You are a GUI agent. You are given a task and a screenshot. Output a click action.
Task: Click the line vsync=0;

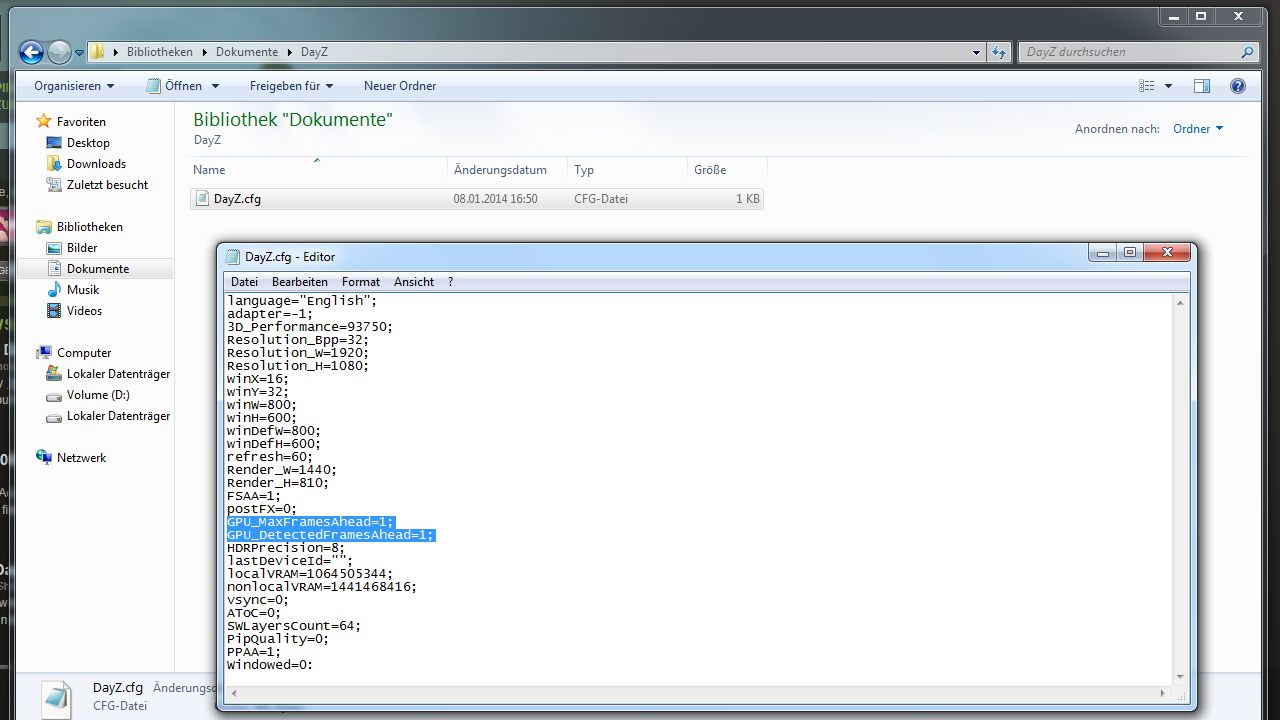point(258,600)
